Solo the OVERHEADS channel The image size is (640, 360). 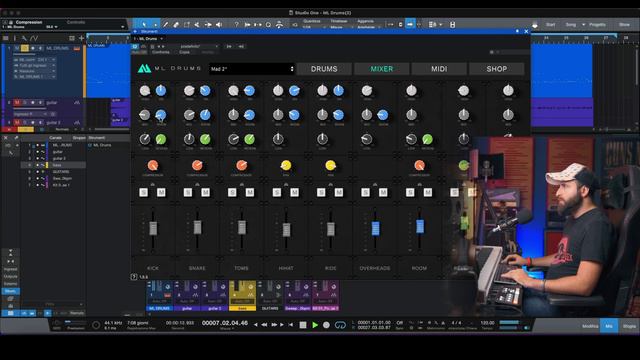pos(365,192)
